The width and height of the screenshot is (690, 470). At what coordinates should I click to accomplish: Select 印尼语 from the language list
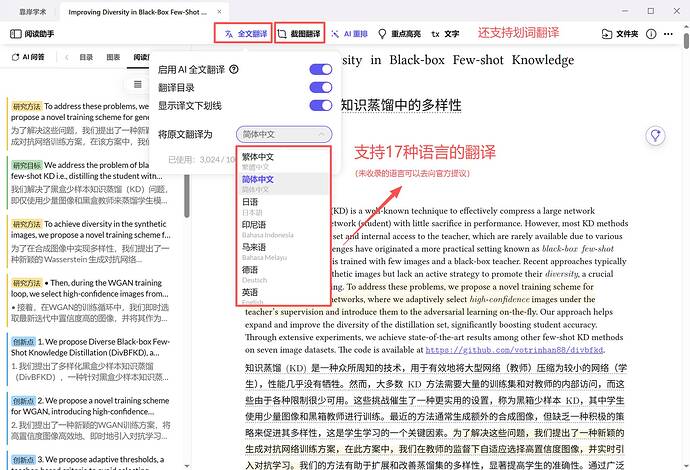[x=283, y=229]
